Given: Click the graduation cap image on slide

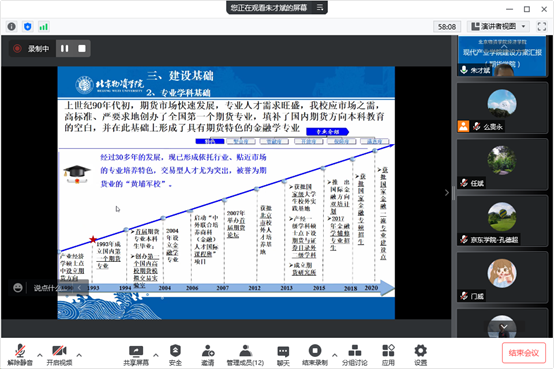Looking at the screenshot, I should [x=77, y=174].
